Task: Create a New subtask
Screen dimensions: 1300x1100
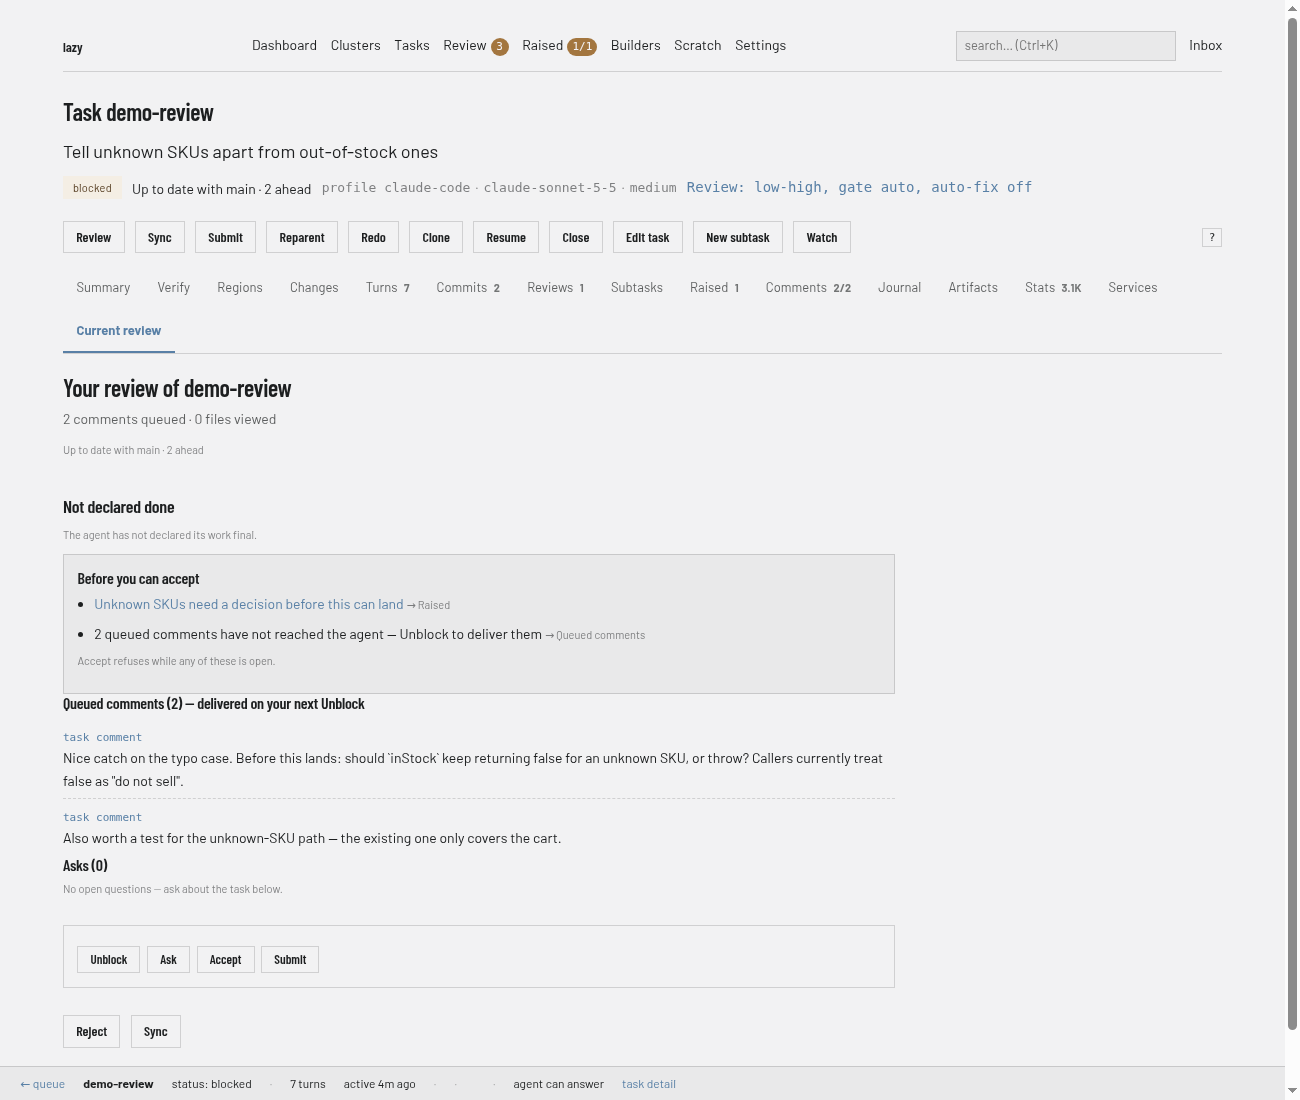Action: pyautogui.click(x=738, y=238)
